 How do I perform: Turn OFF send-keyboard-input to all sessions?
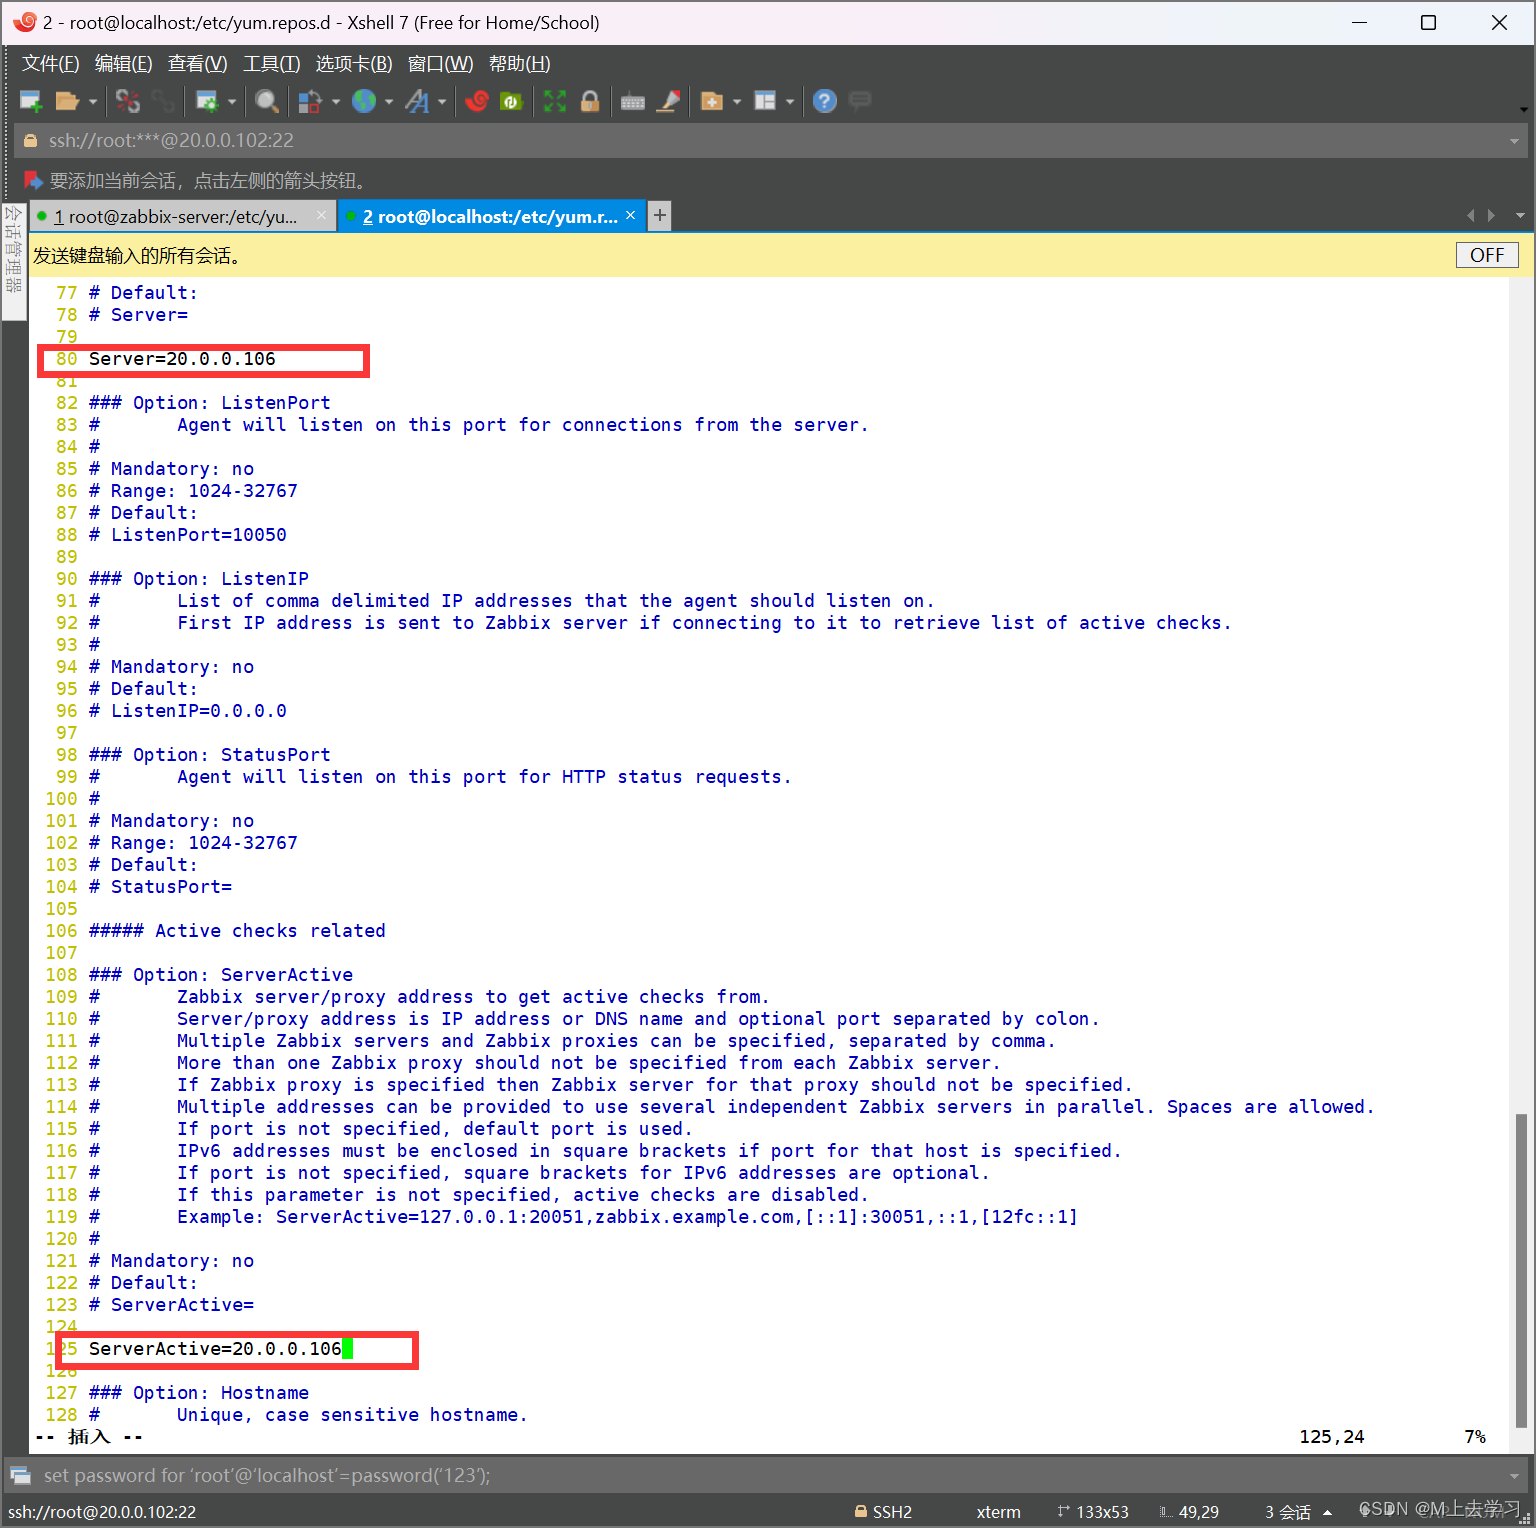1487,255
